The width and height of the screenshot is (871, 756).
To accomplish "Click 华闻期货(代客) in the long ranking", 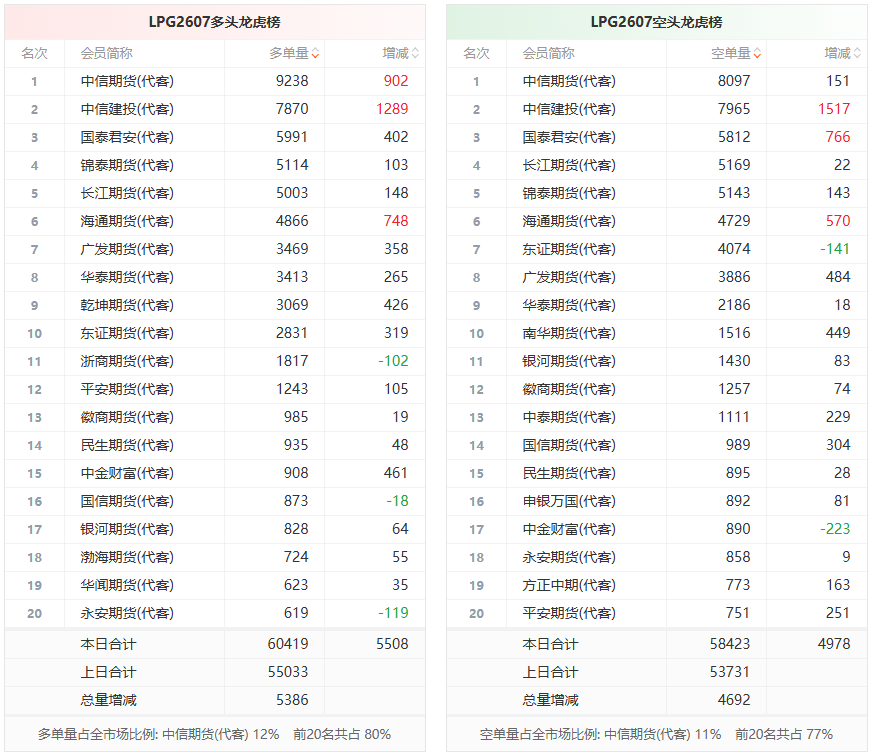I will [x=127, y=585].
